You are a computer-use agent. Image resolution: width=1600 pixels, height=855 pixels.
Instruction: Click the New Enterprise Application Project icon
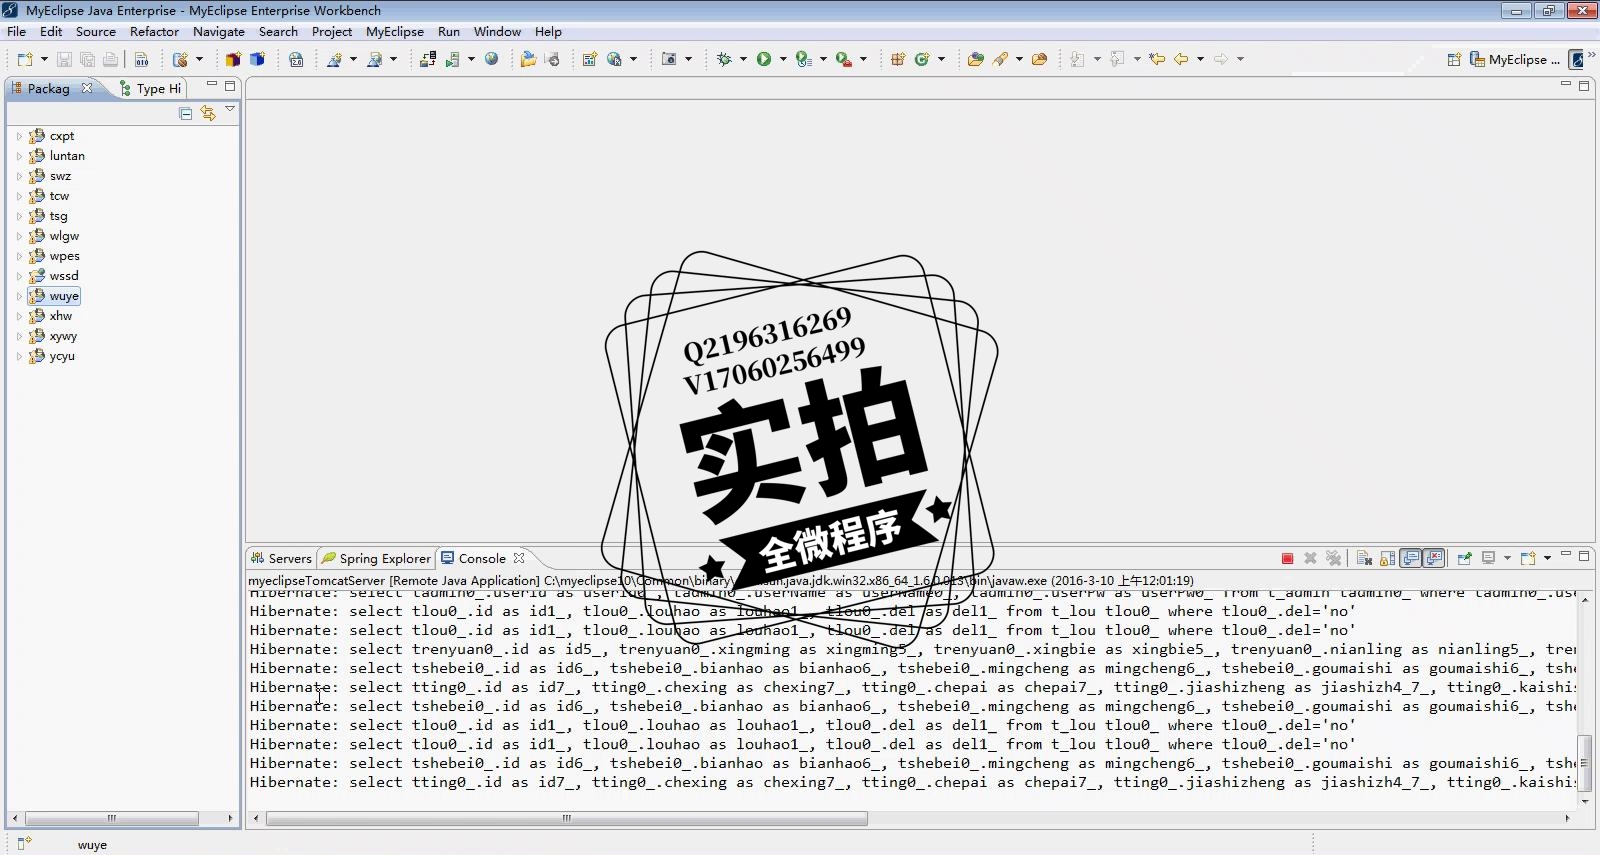coord(233,59)
